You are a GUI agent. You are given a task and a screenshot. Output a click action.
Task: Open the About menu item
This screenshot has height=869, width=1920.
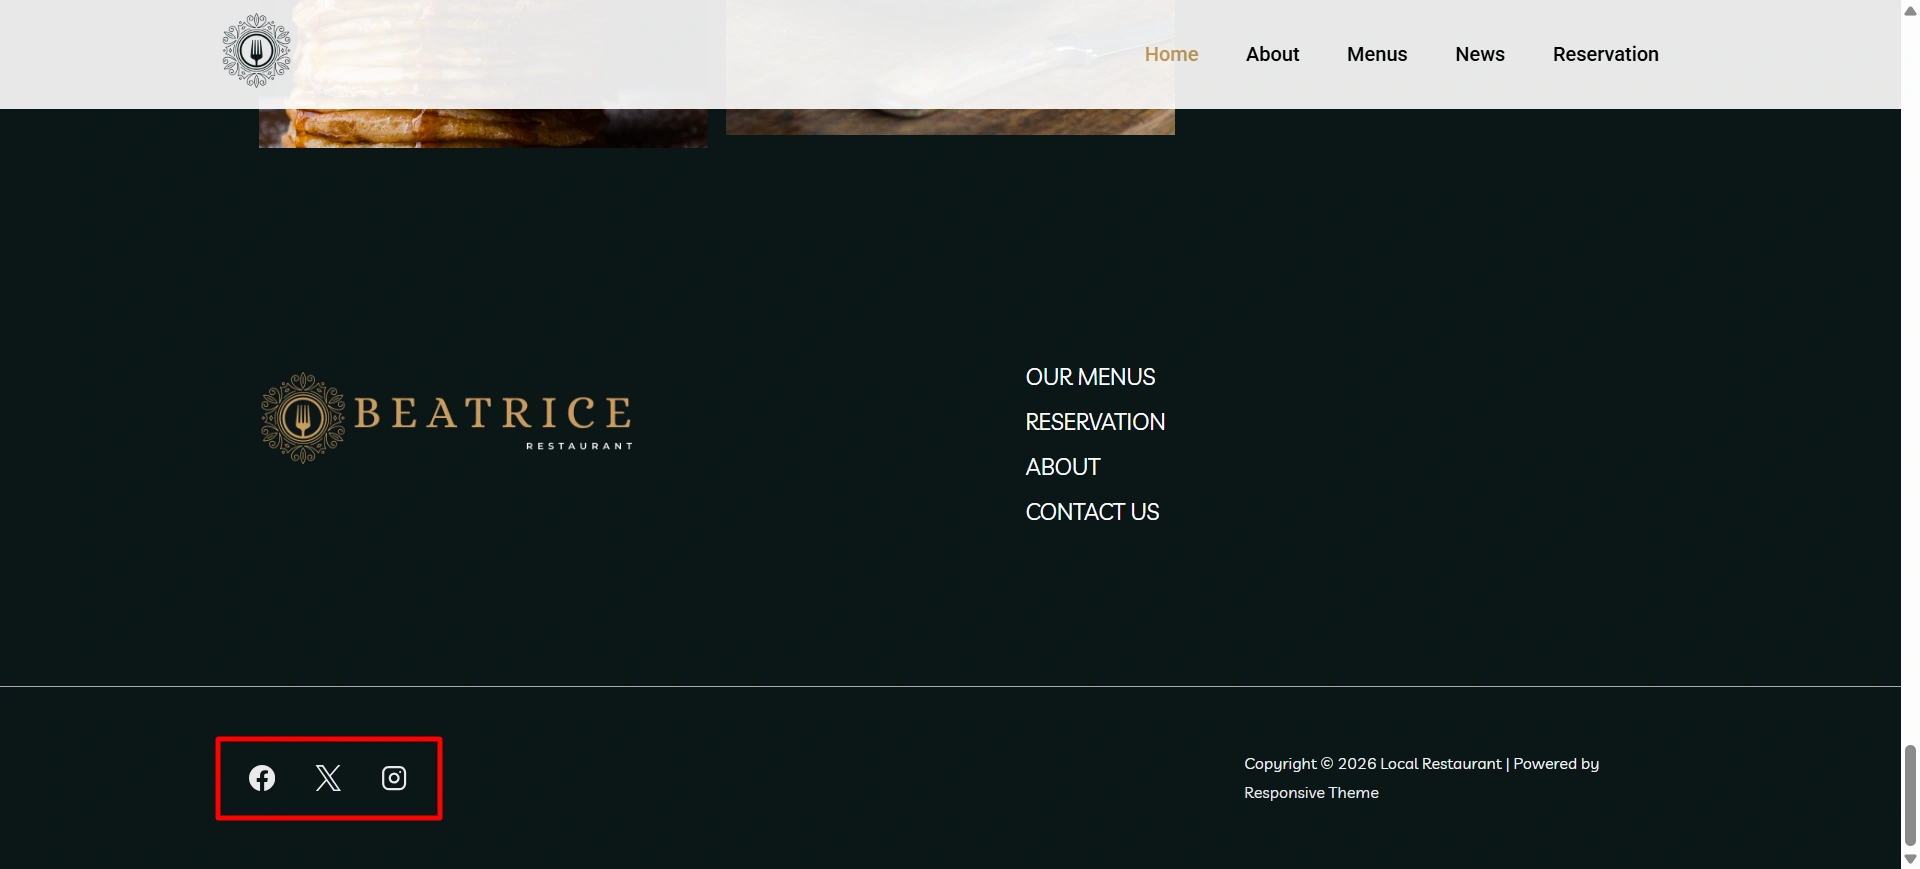pos(1272,54)
